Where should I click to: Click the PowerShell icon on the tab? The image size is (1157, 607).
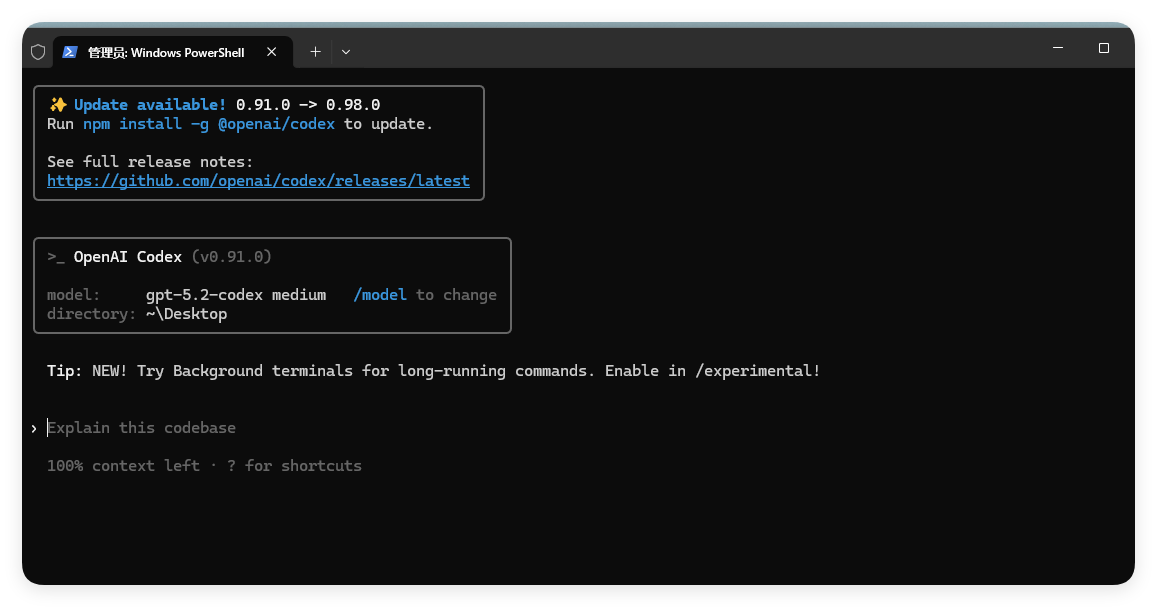pyautogui.click(x=70, y=52)
